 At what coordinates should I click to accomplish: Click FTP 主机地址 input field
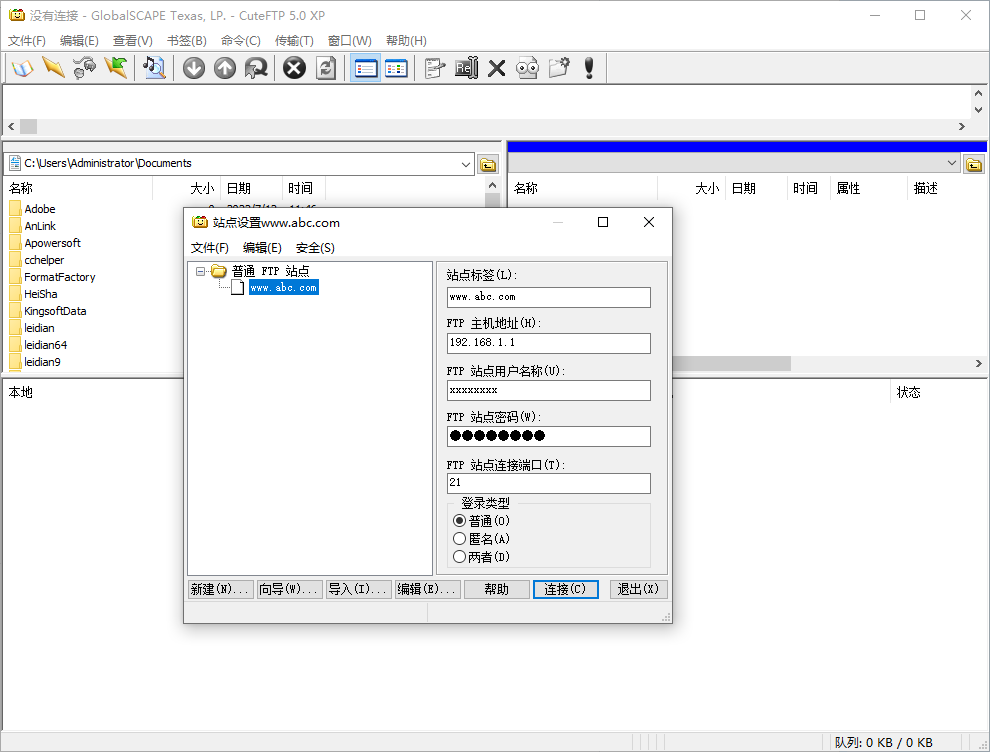point(549,343)
